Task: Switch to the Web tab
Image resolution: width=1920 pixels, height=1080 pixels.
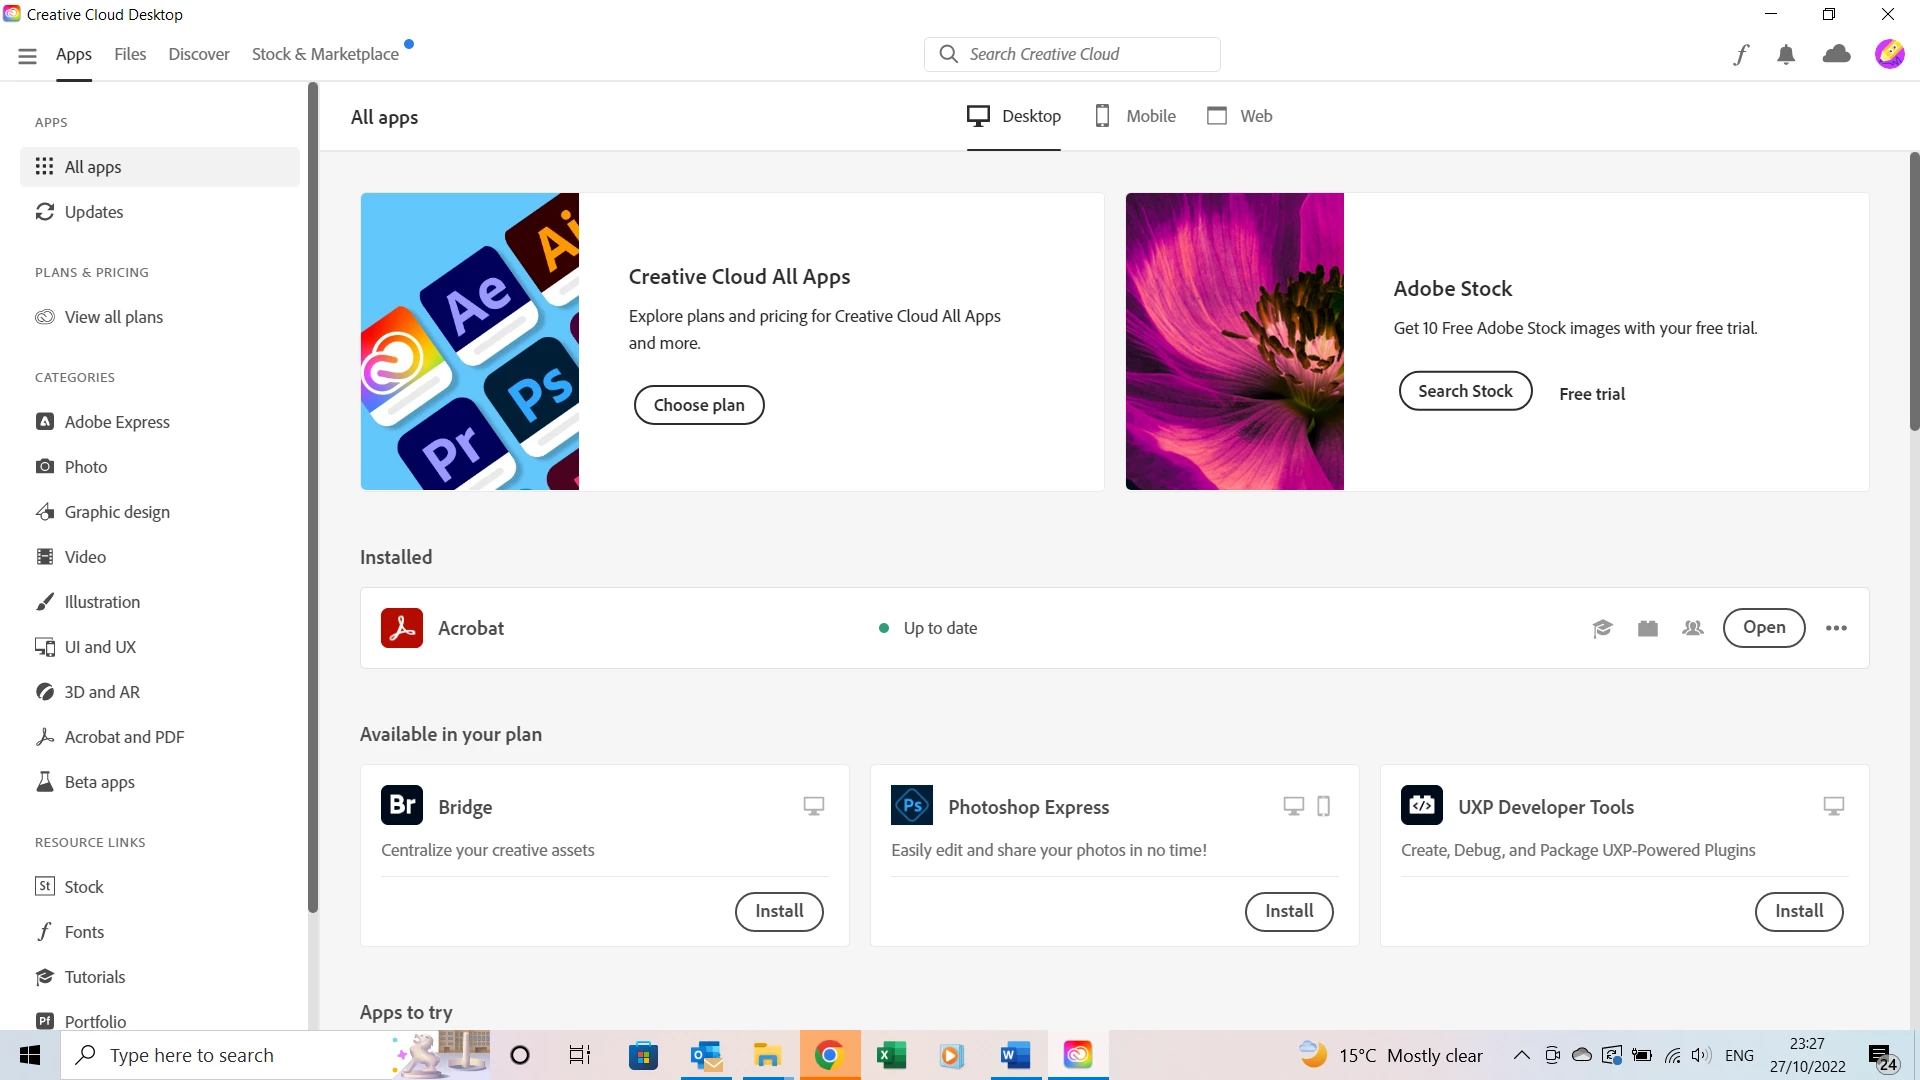Action: coord(1240,116)
